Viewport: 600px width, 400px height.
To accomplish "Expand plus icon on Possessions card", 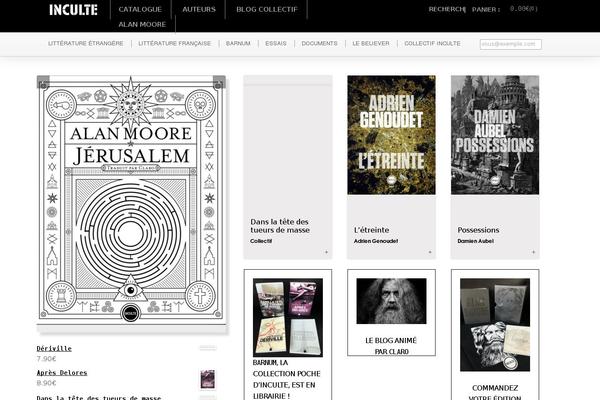I will (x=533, y=252).
